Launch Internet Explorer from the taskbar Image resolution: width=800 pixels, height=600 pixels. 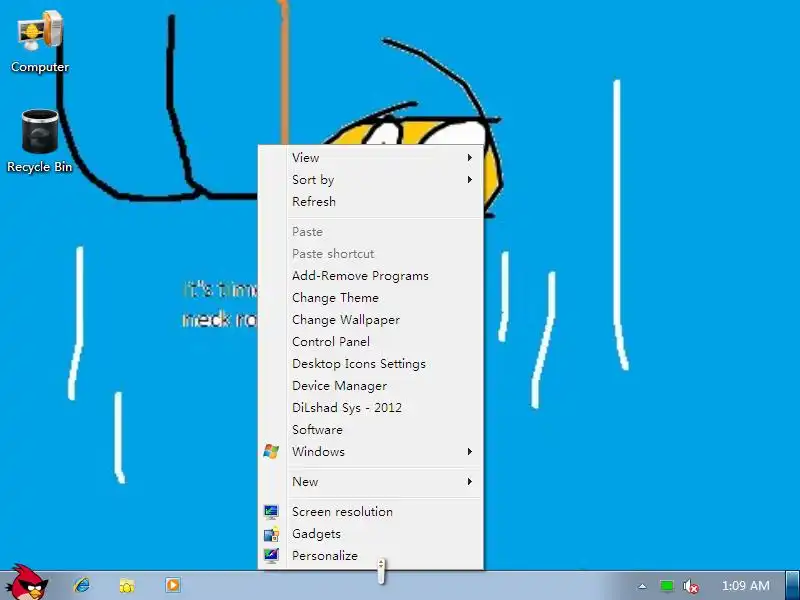pyautogui.click(x=82, y=585)
